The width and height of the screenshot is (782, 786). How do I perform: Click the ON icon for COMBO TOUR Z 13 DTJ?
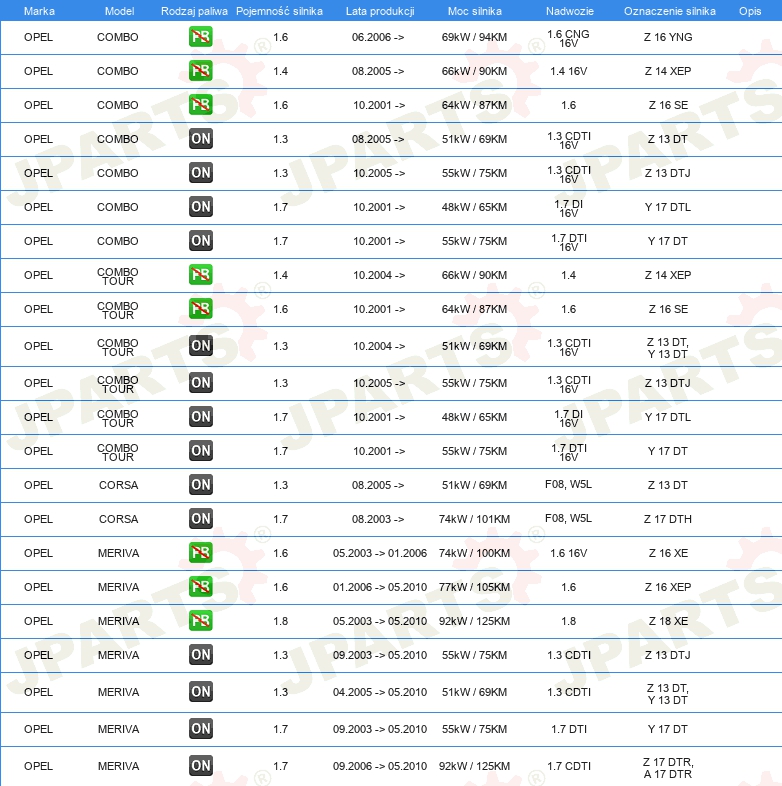click(201, 383)
